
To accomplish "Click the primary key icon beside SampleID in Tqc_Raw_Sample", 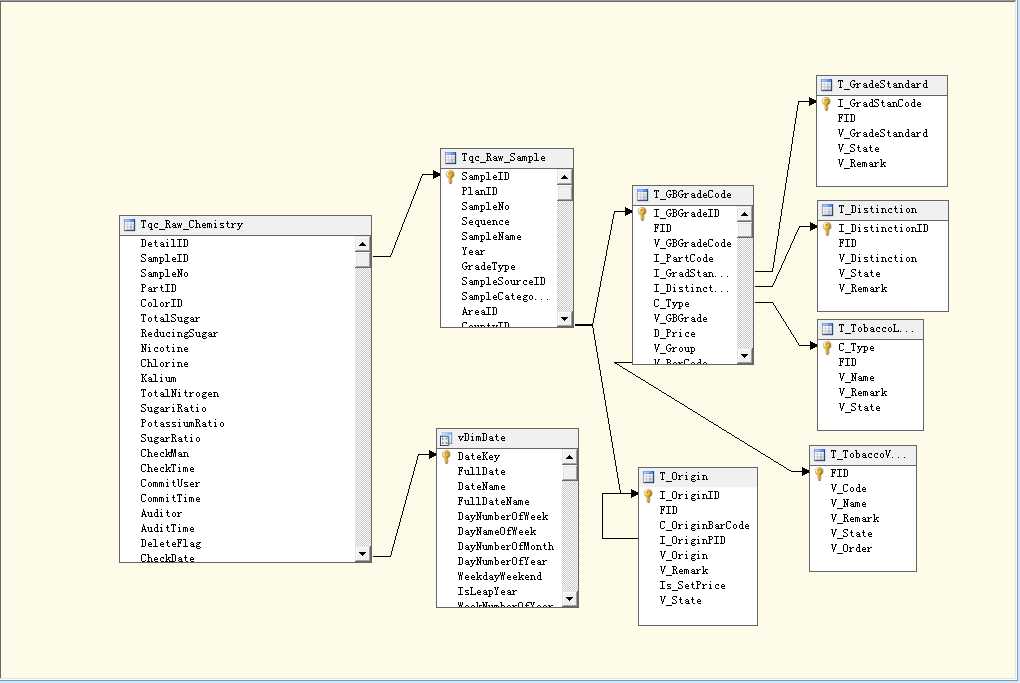I will pos(450,177).
